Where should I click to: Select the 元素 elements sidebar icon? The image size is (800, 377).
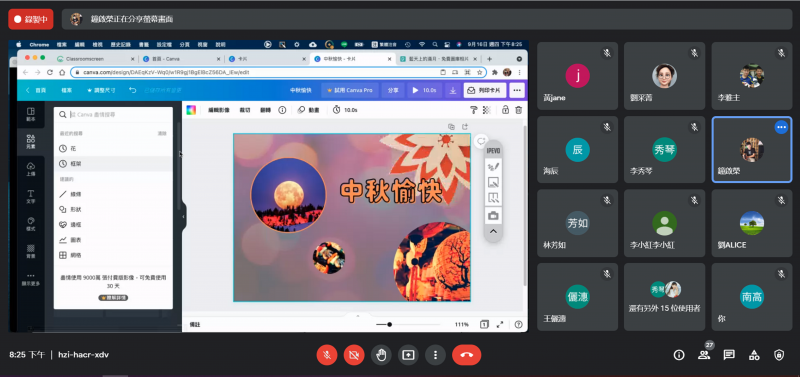[x=31, y=141]
